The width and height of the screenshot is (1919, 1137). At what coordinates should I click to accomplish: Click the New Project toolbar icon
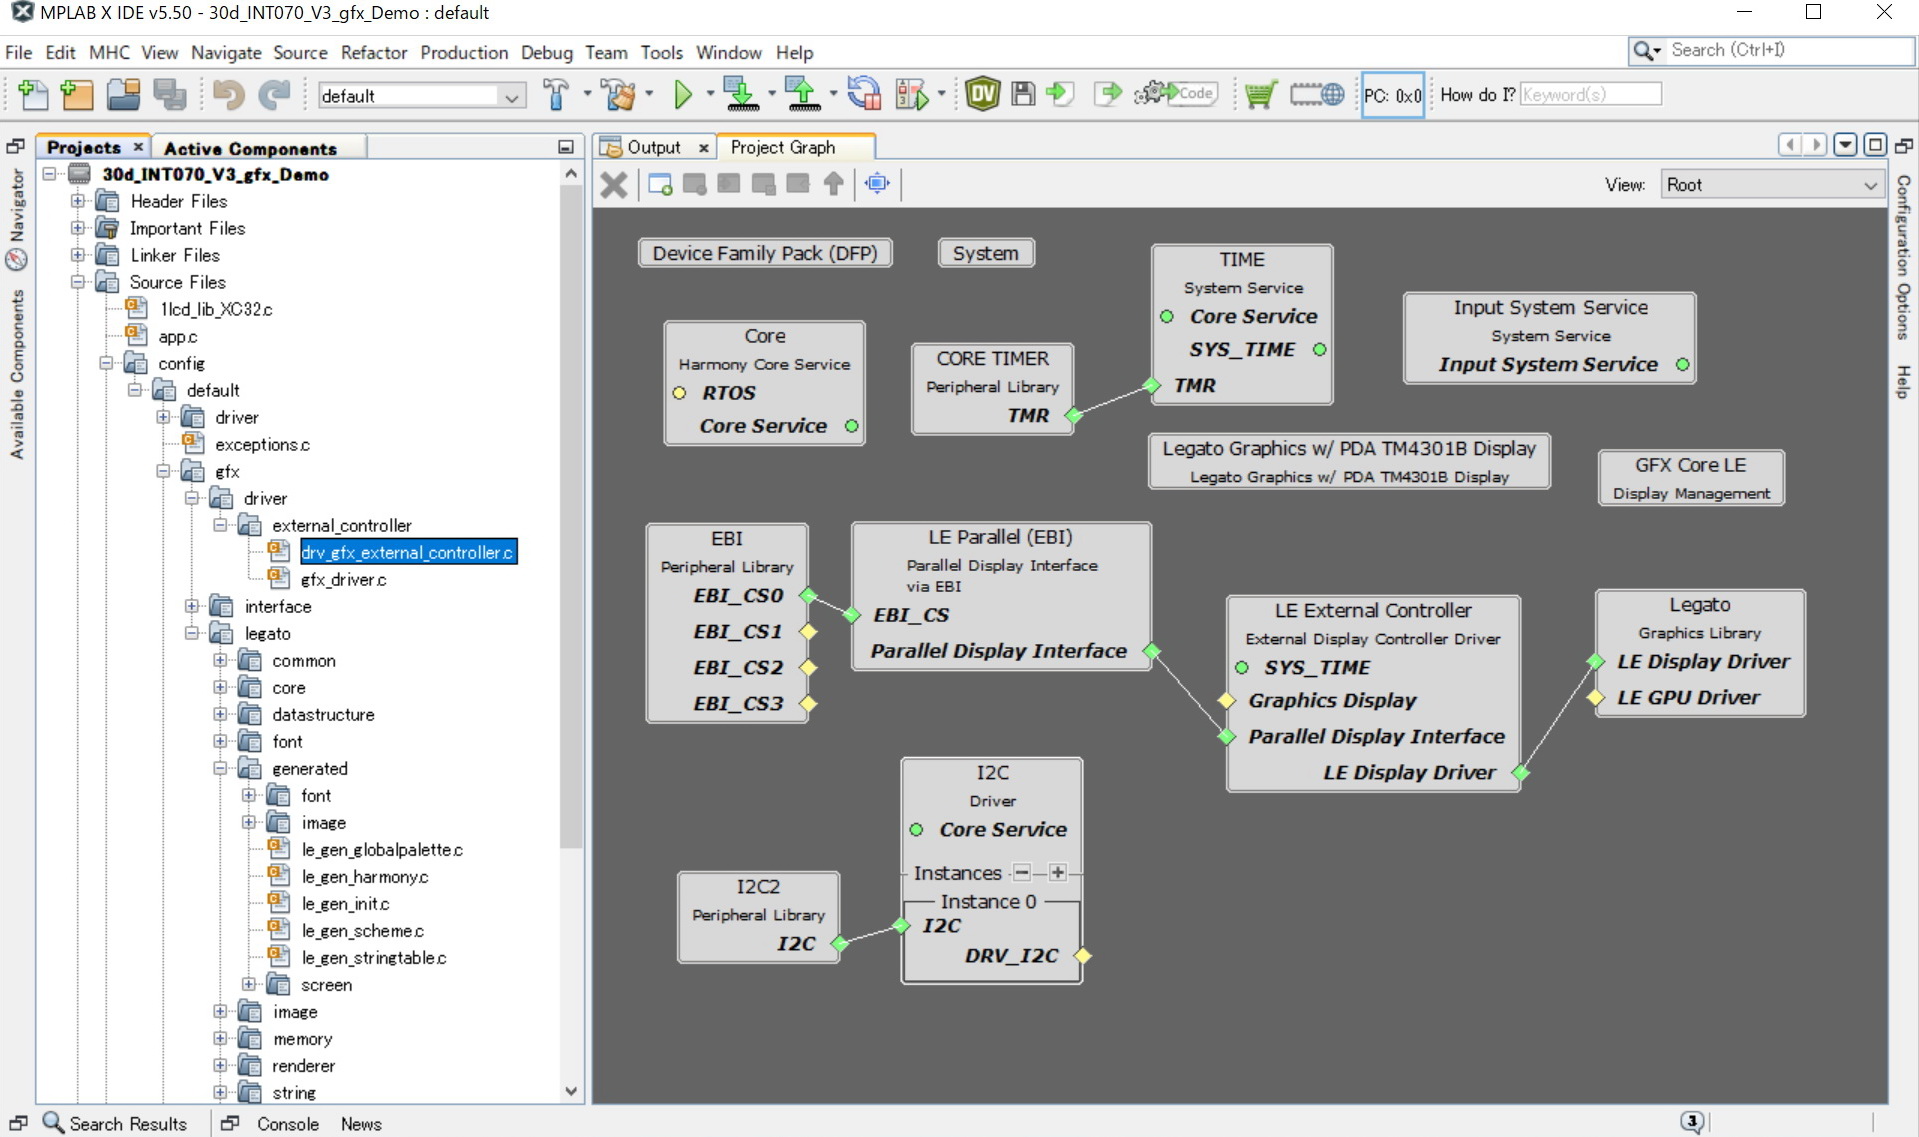pyautogui.click(x=77, y=95)
